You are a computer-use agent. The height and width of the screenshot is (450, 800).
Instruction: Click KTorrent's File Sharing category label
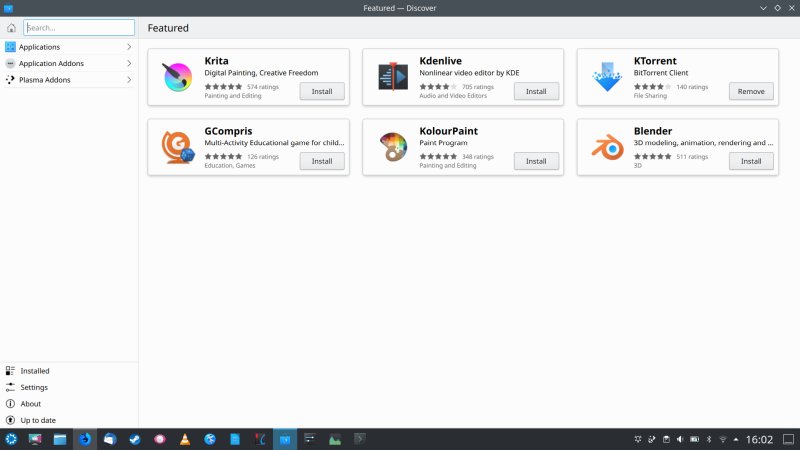(650, 95)
